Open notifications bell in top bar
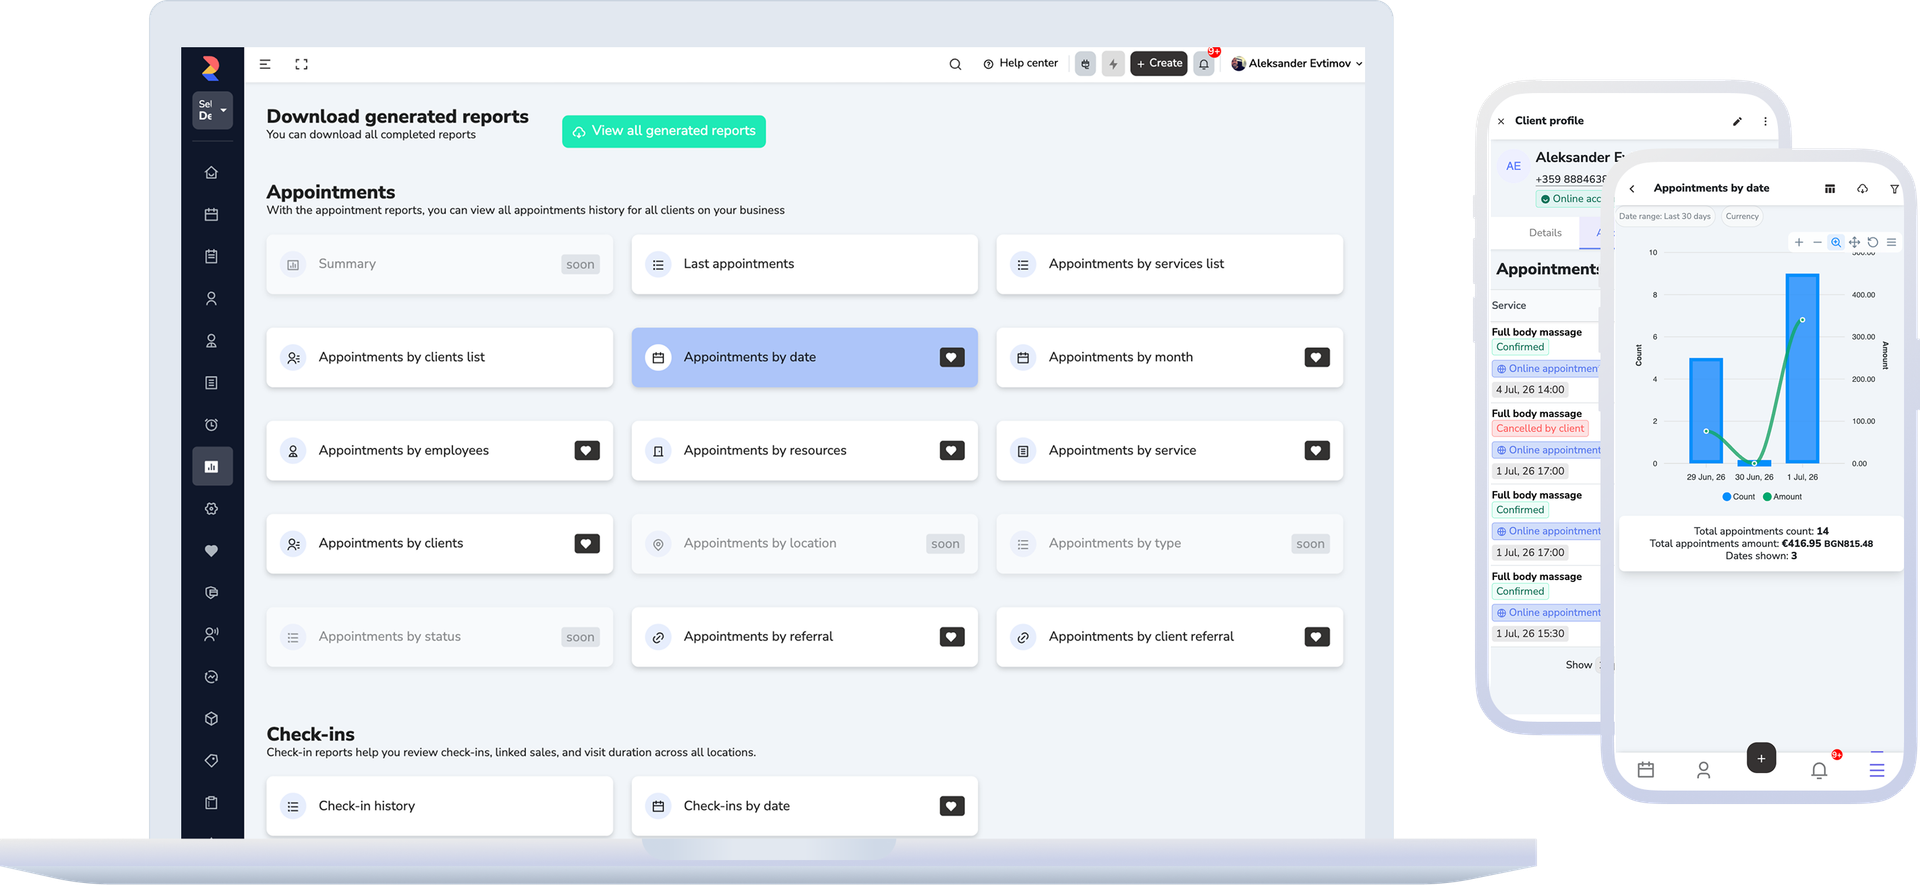 pyautogui.click(x=1204, y=64)
